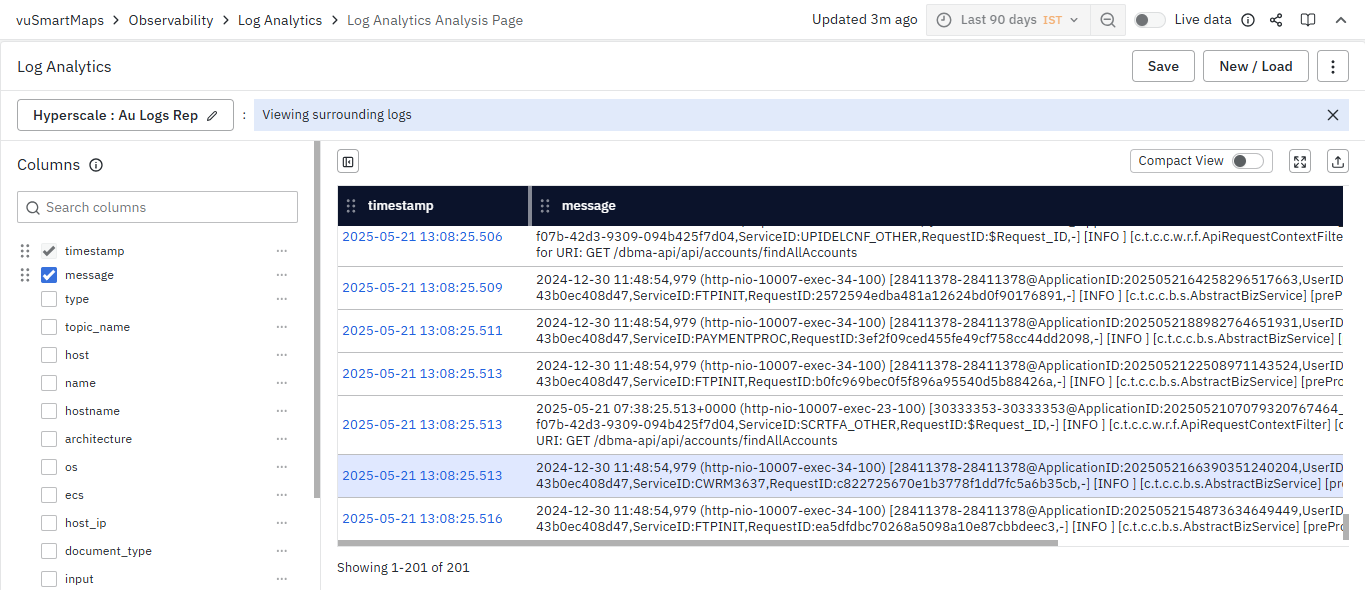Click the zoom out magnifier icon

pos(1107,20)
